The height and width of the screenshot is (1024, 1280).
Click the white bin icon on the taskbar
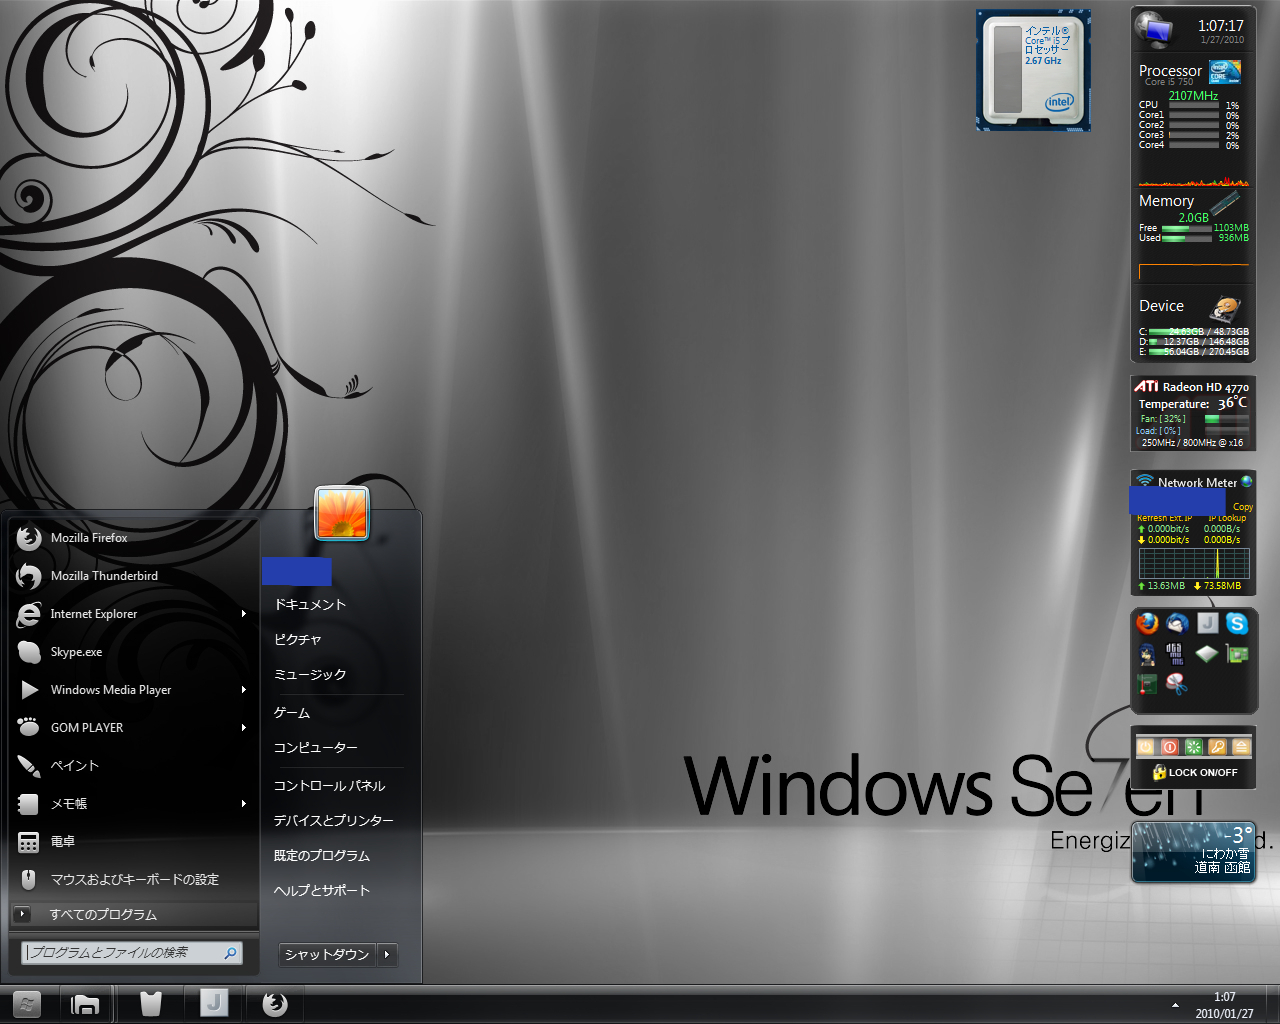click(x=151, y=1004)
